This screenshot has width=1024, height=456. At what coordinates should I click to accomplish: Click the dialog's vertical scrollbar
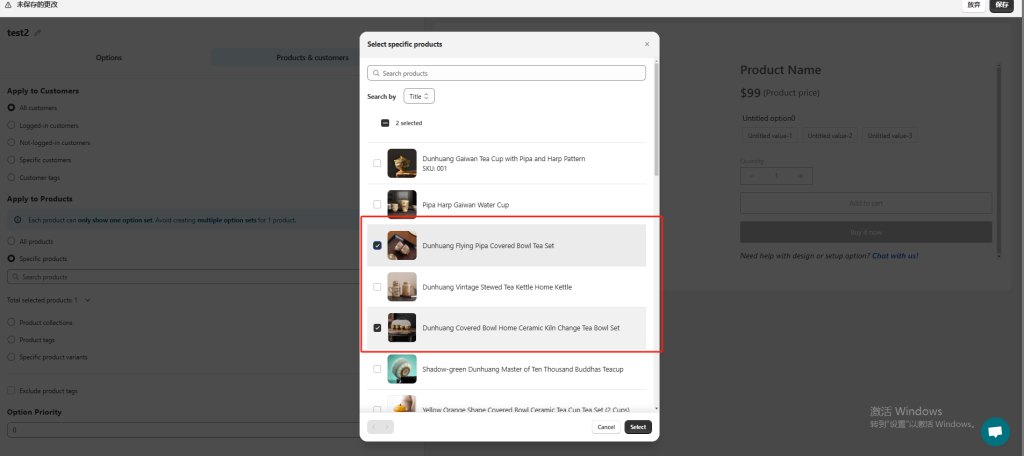[655, 120]
